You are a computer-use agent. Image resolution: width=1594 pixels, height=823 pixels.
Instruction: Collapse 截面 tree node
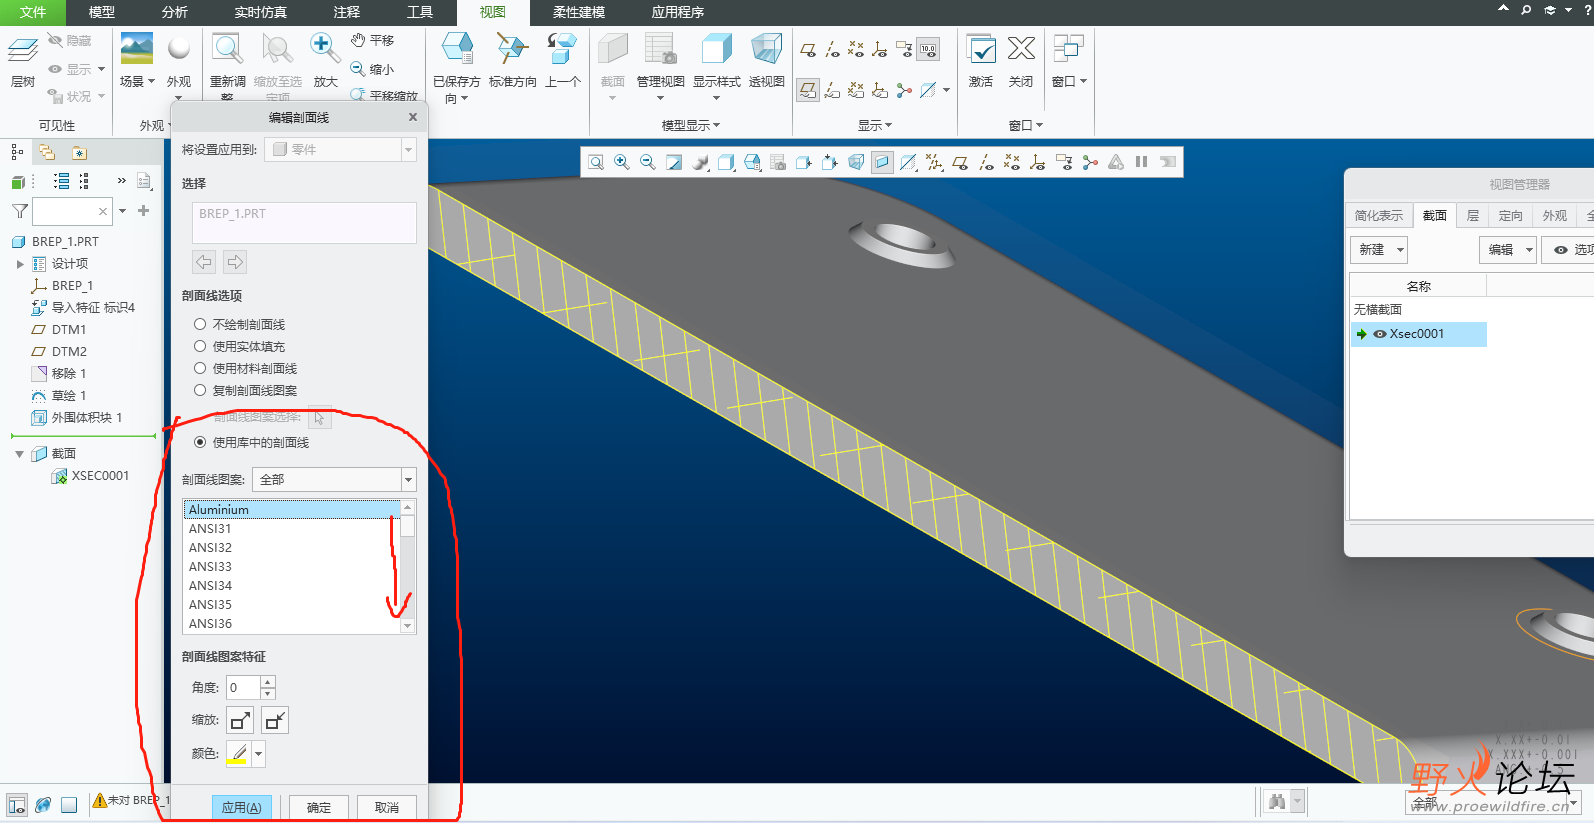[x=19, y=454]
